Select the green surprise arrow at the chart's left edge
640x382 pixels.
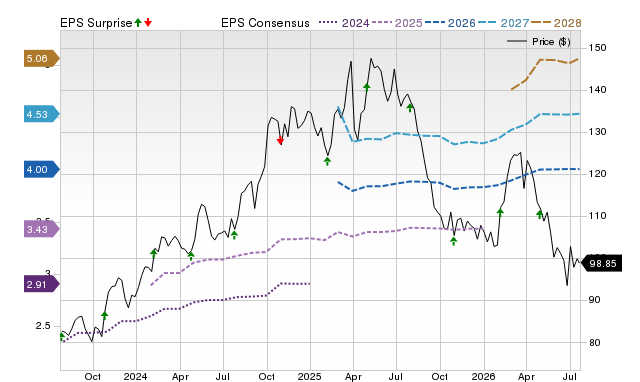click(x=62, y=337)
